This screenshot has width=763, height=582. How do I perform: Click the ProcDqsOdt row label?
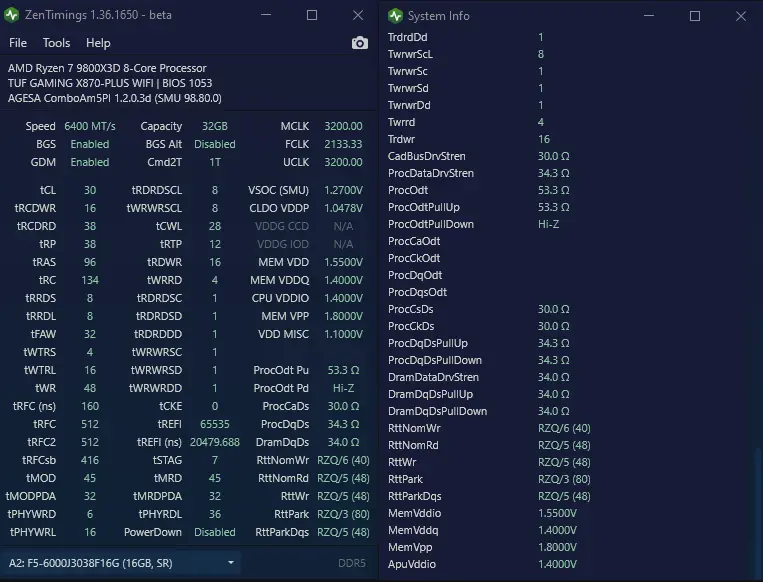tap(417, 292)
